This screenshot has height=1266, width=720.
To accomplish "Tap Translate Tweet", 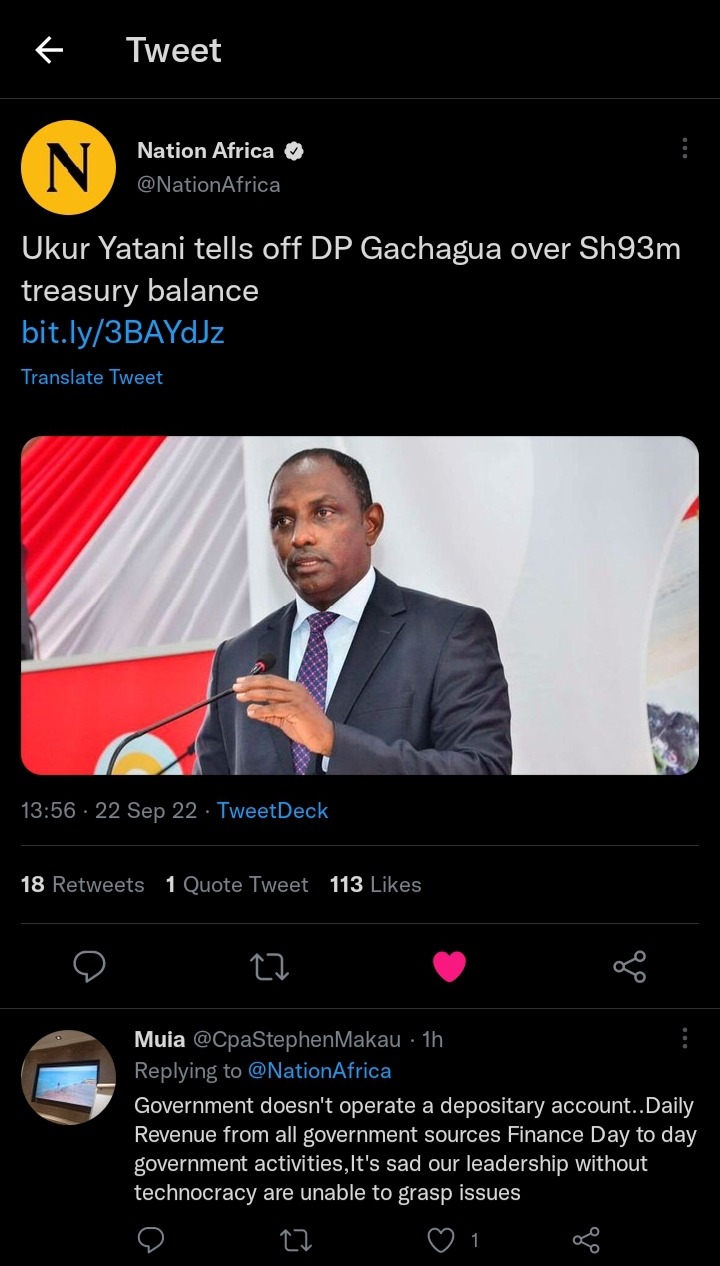I will click(92, 377).
